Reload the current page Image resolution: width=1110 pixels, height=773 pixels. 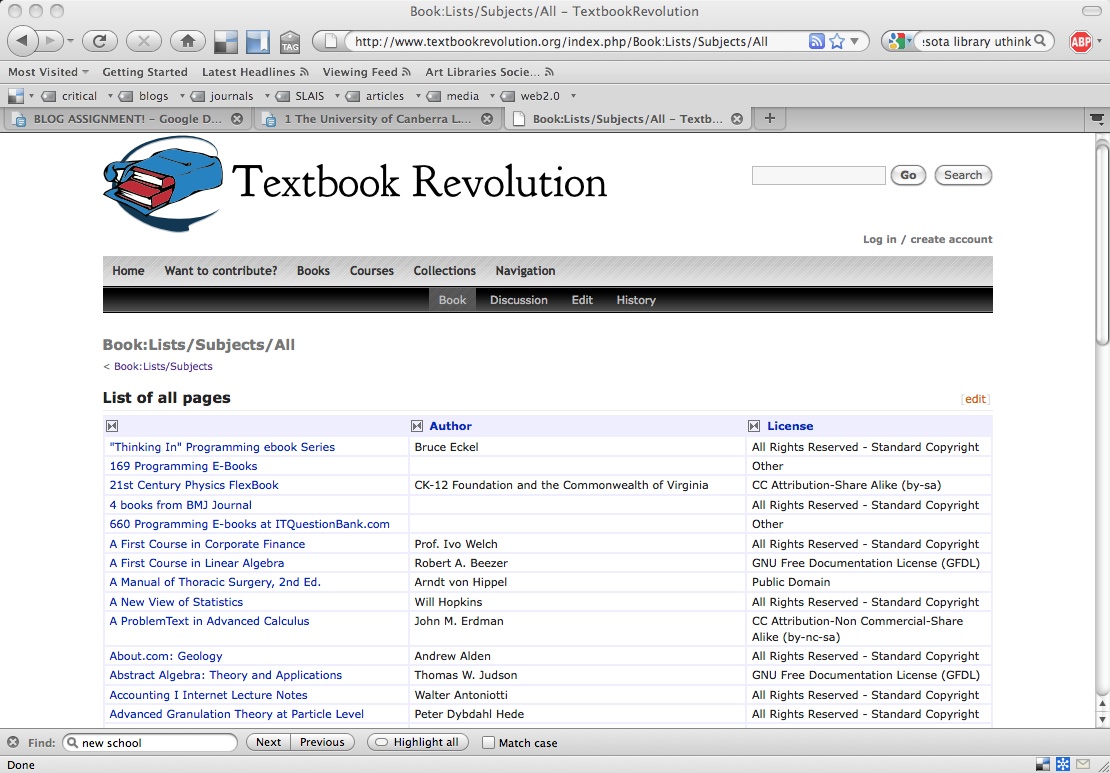point(99,41)
